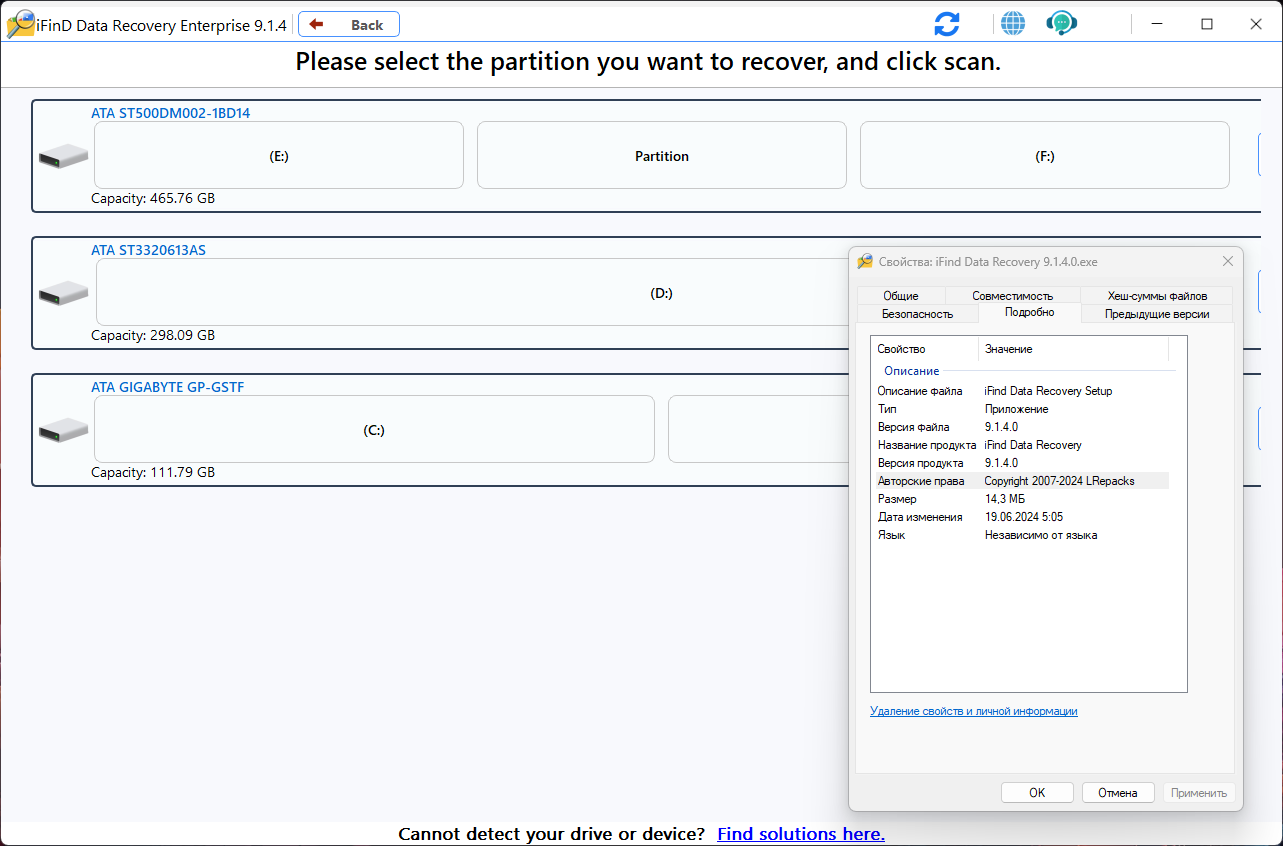Maximize the iFinD Data Recovery window

1207,24
